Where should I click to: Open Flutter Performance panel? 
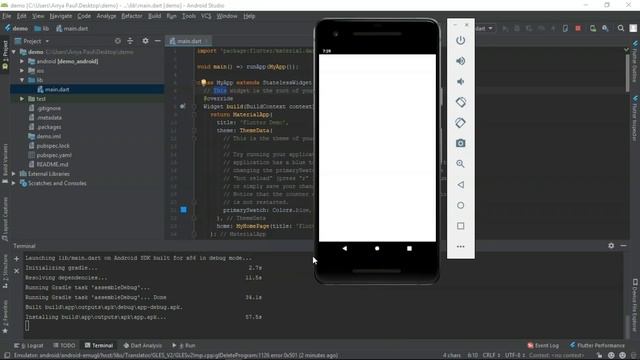tap(597, 345)
